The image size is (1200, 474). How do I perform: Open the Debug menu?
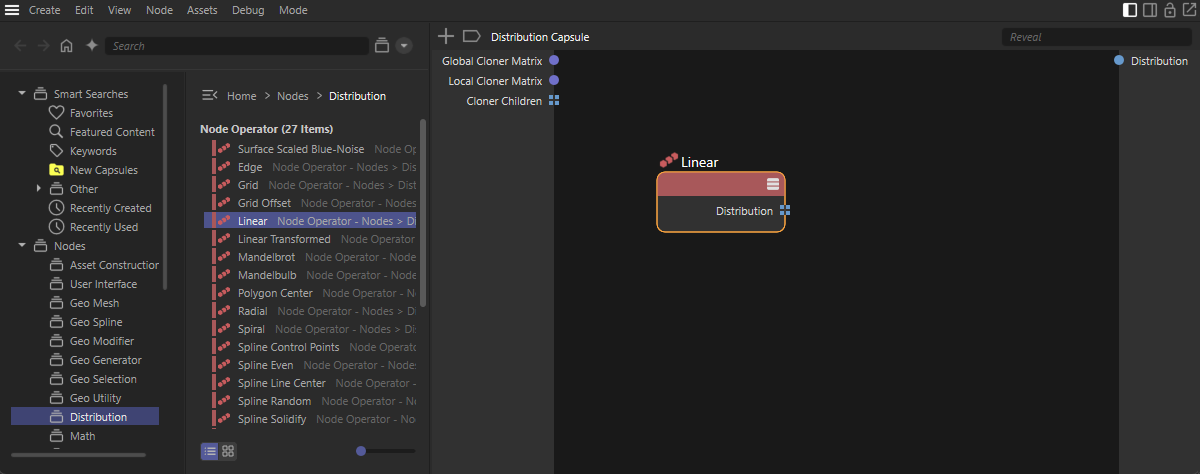click(248, 10)
